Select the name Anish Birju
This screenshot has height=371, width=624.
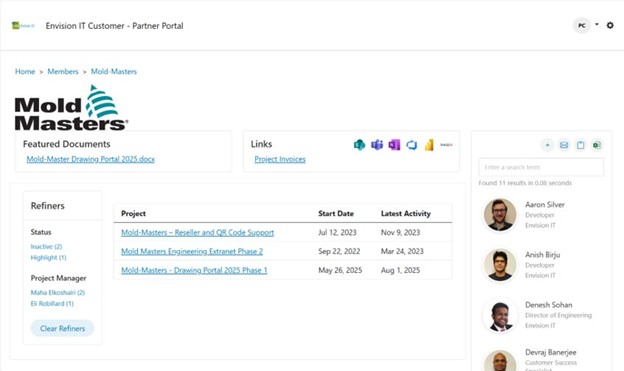542,255
